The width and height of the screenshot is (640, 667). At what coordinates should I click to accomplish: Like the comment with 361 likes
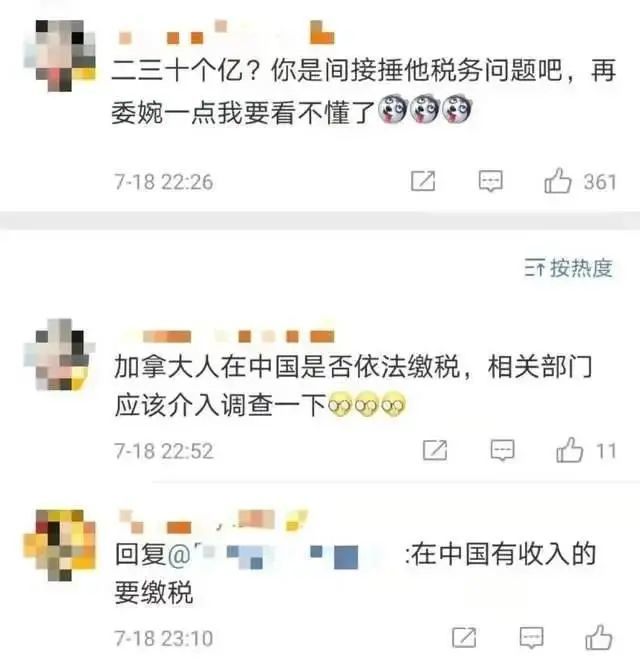(558, 181)
